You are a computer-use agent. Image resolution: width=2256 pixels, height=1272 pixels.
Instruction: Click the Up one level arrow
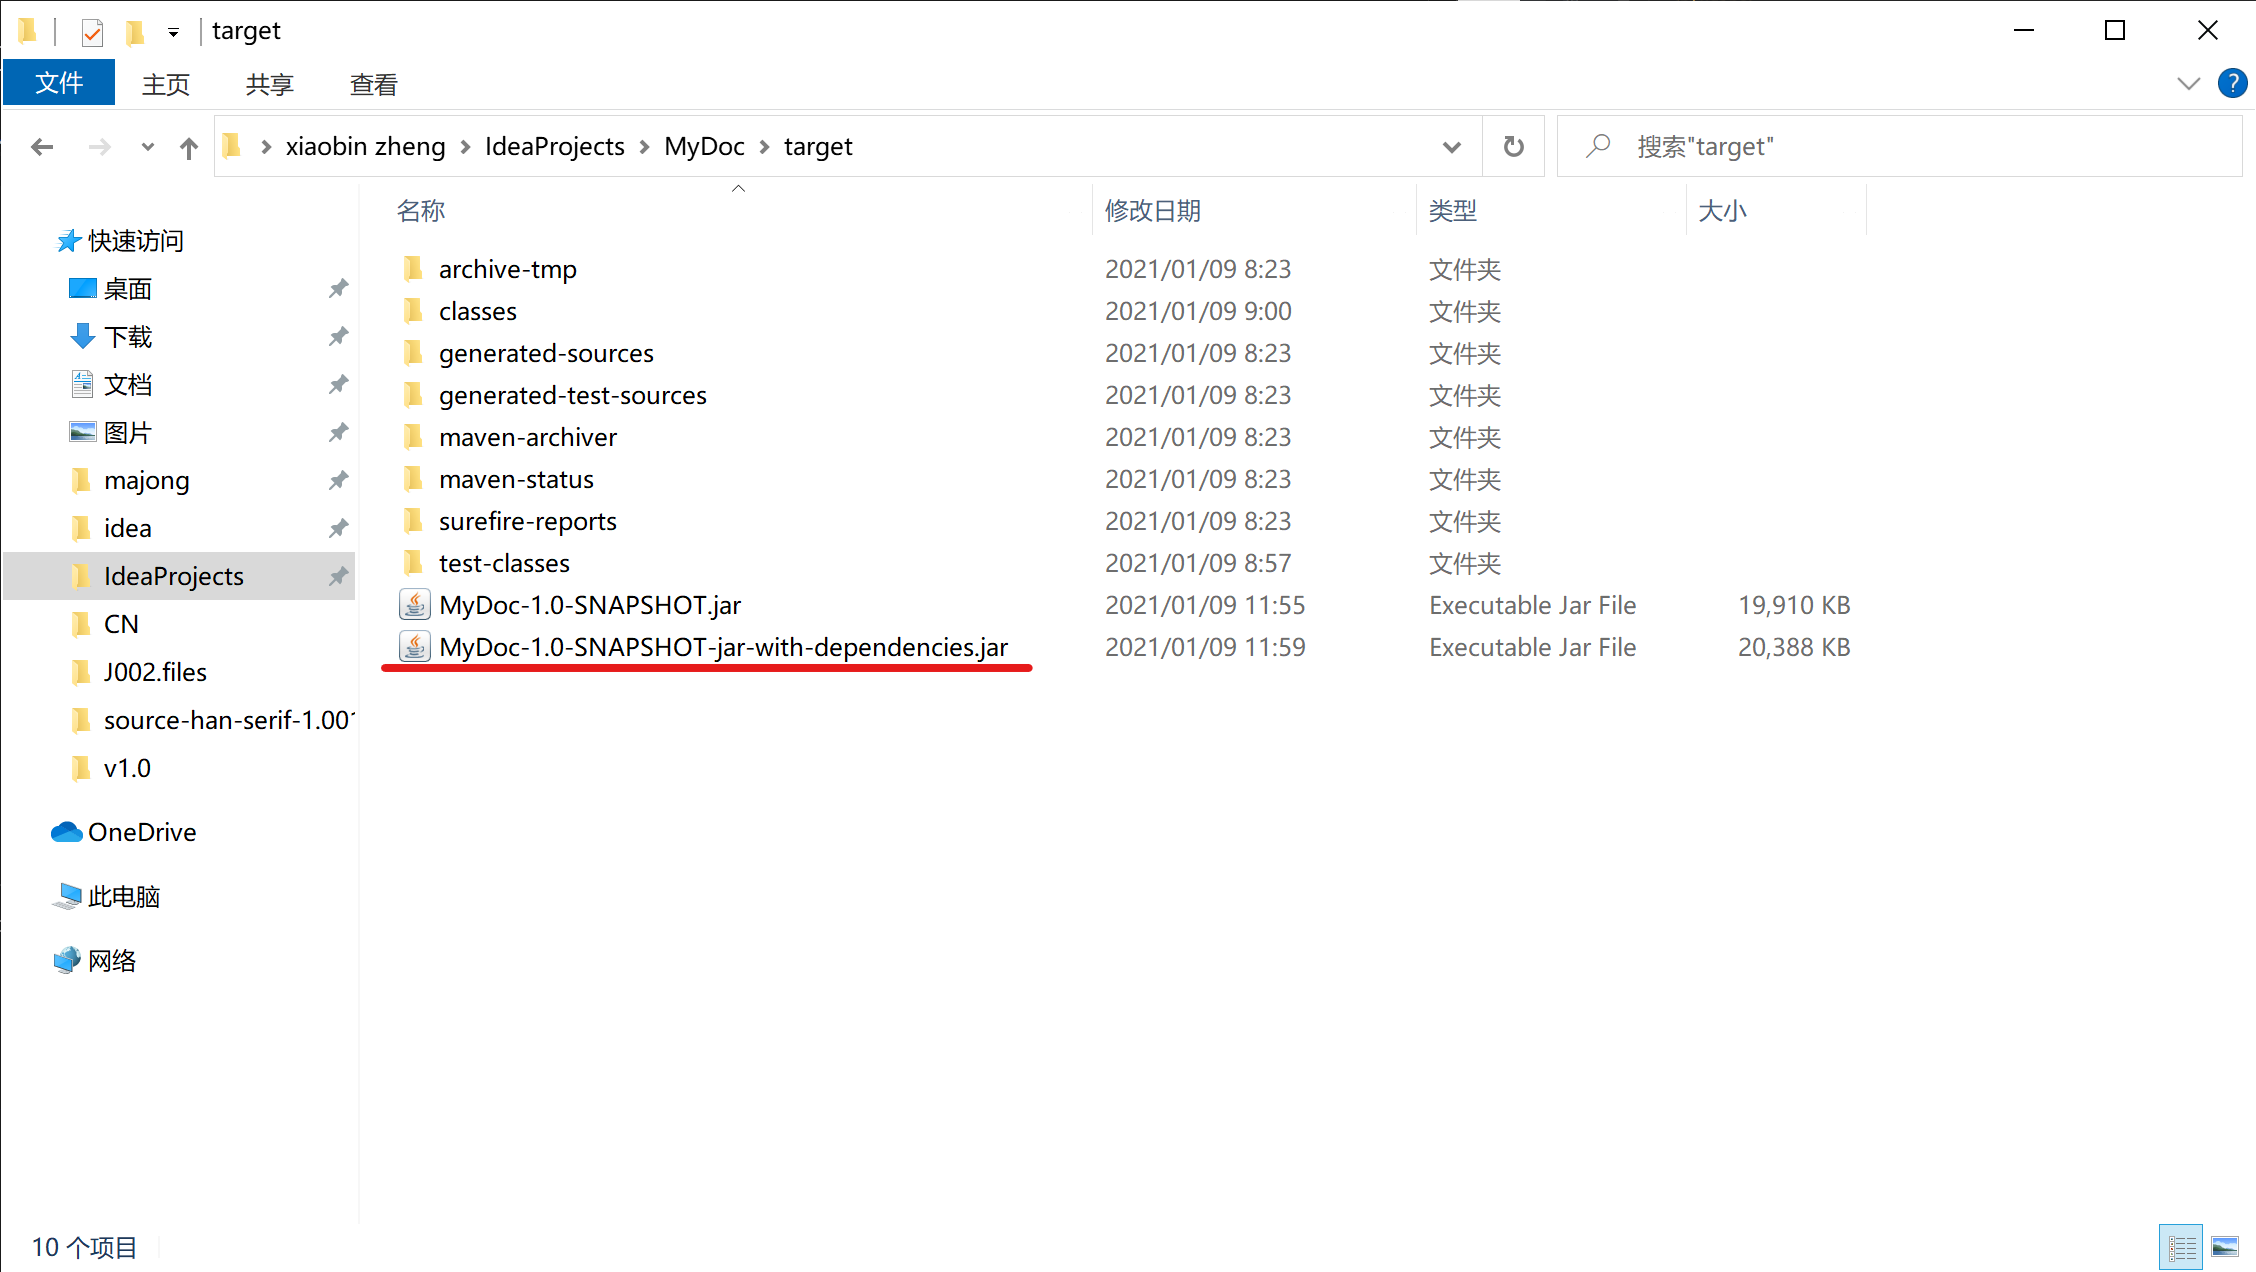pyautogui.click(x=188, y=148)
